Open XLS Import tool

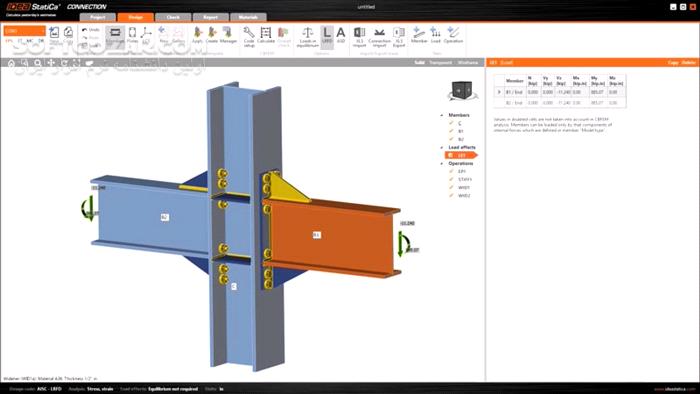(359, 36)
